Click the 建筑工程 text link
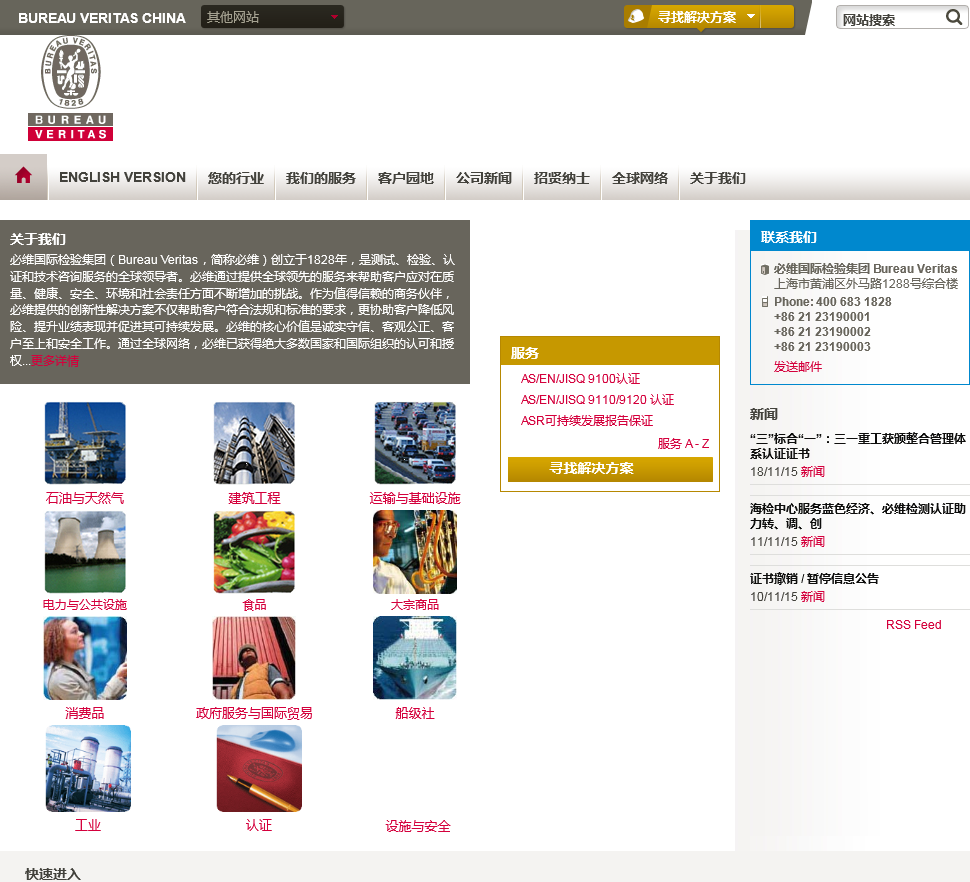This screenshot has height=882, width=970. (254, 498)
